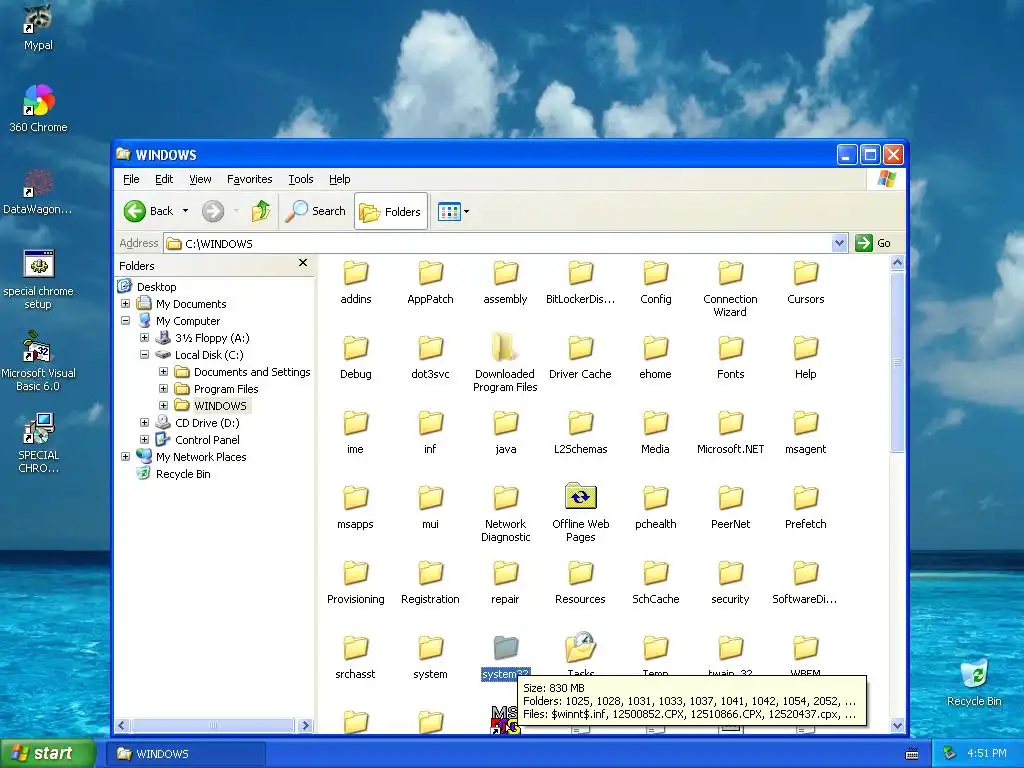The image size is (1024, 768).
Task: Close the Folders pane
Action: (302, 263)
